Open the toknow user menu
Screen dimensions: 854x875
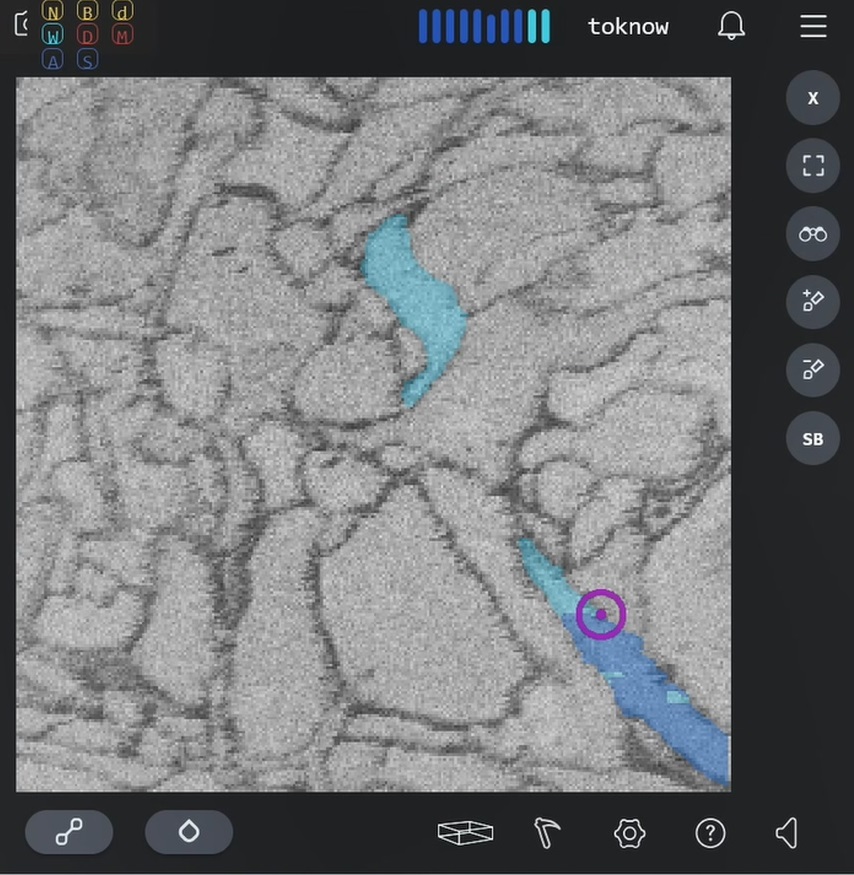coord(628,27)
